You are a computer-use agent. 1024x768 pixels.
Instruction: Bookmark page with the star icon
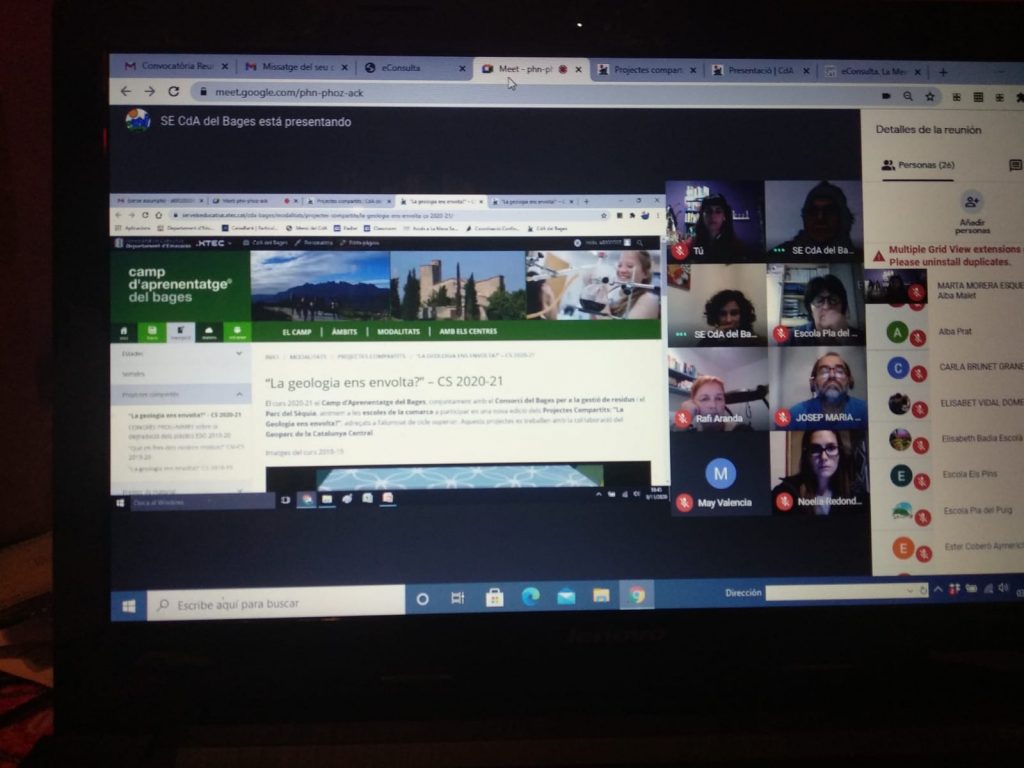point(930,97)
